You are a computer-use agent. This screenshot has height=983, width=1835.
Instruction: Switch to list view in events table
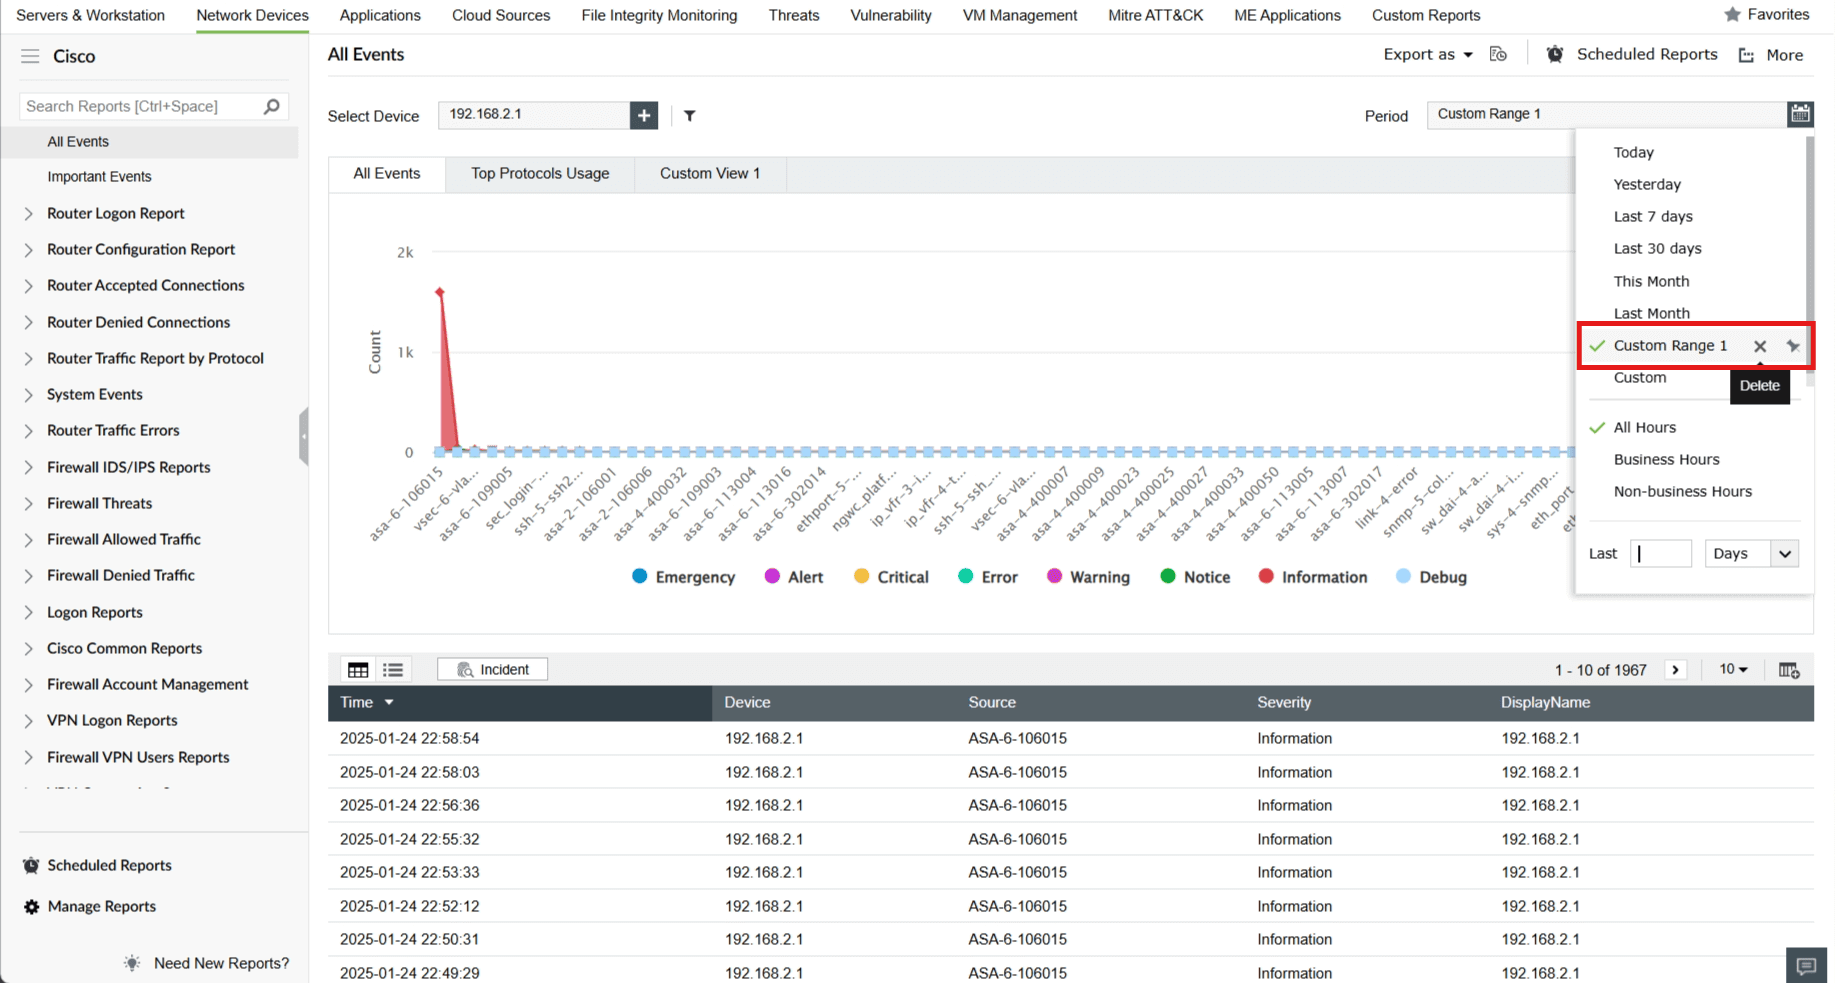(x=392, y=669)
